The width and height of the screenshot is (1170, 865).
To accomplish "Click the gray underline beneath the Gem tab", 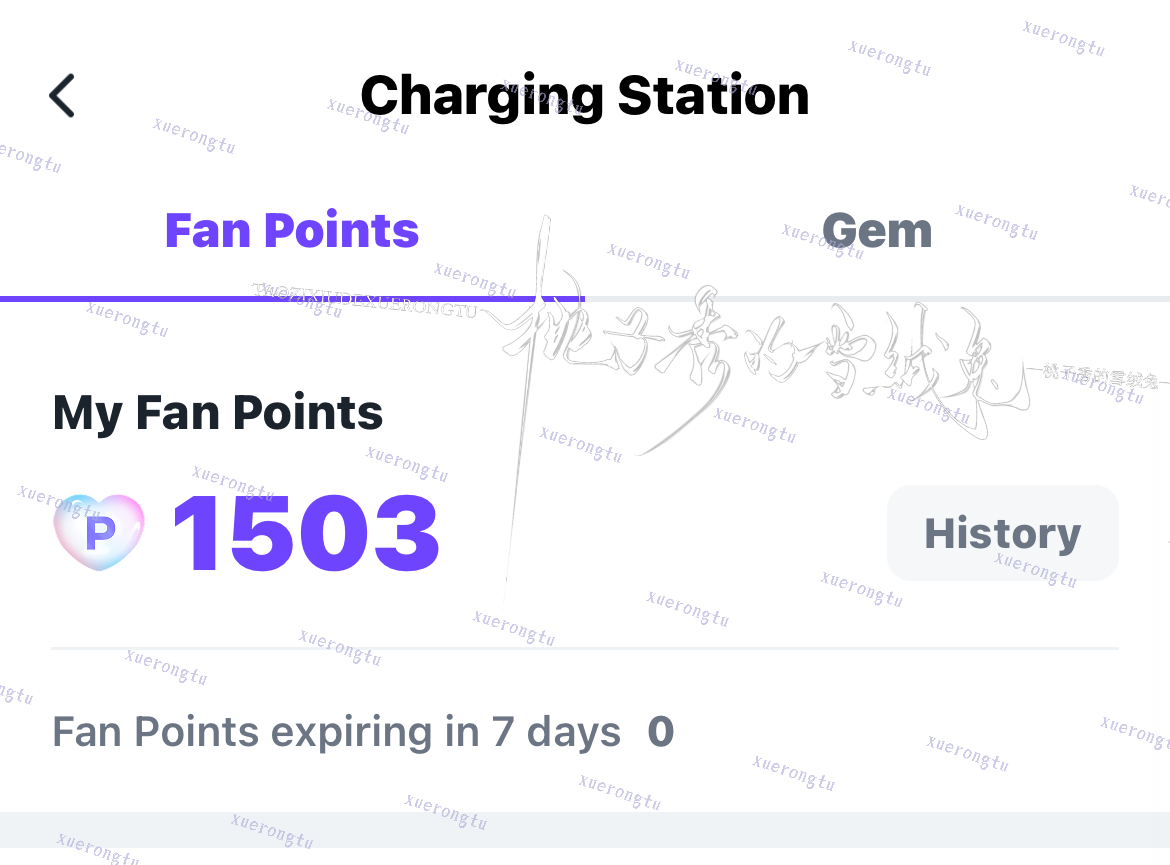I will pos(878,299).
